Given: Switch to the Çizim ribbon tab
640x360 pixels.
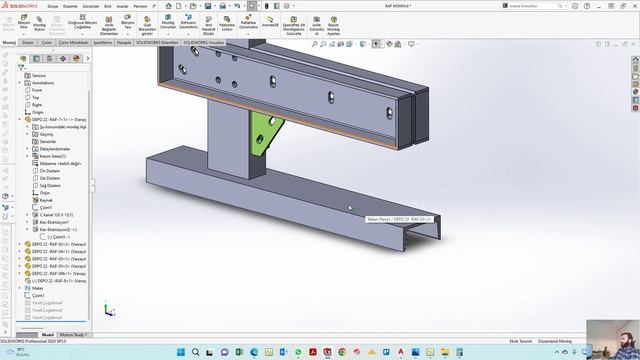Looking at the screenshot, I should [x=47, y=42].
